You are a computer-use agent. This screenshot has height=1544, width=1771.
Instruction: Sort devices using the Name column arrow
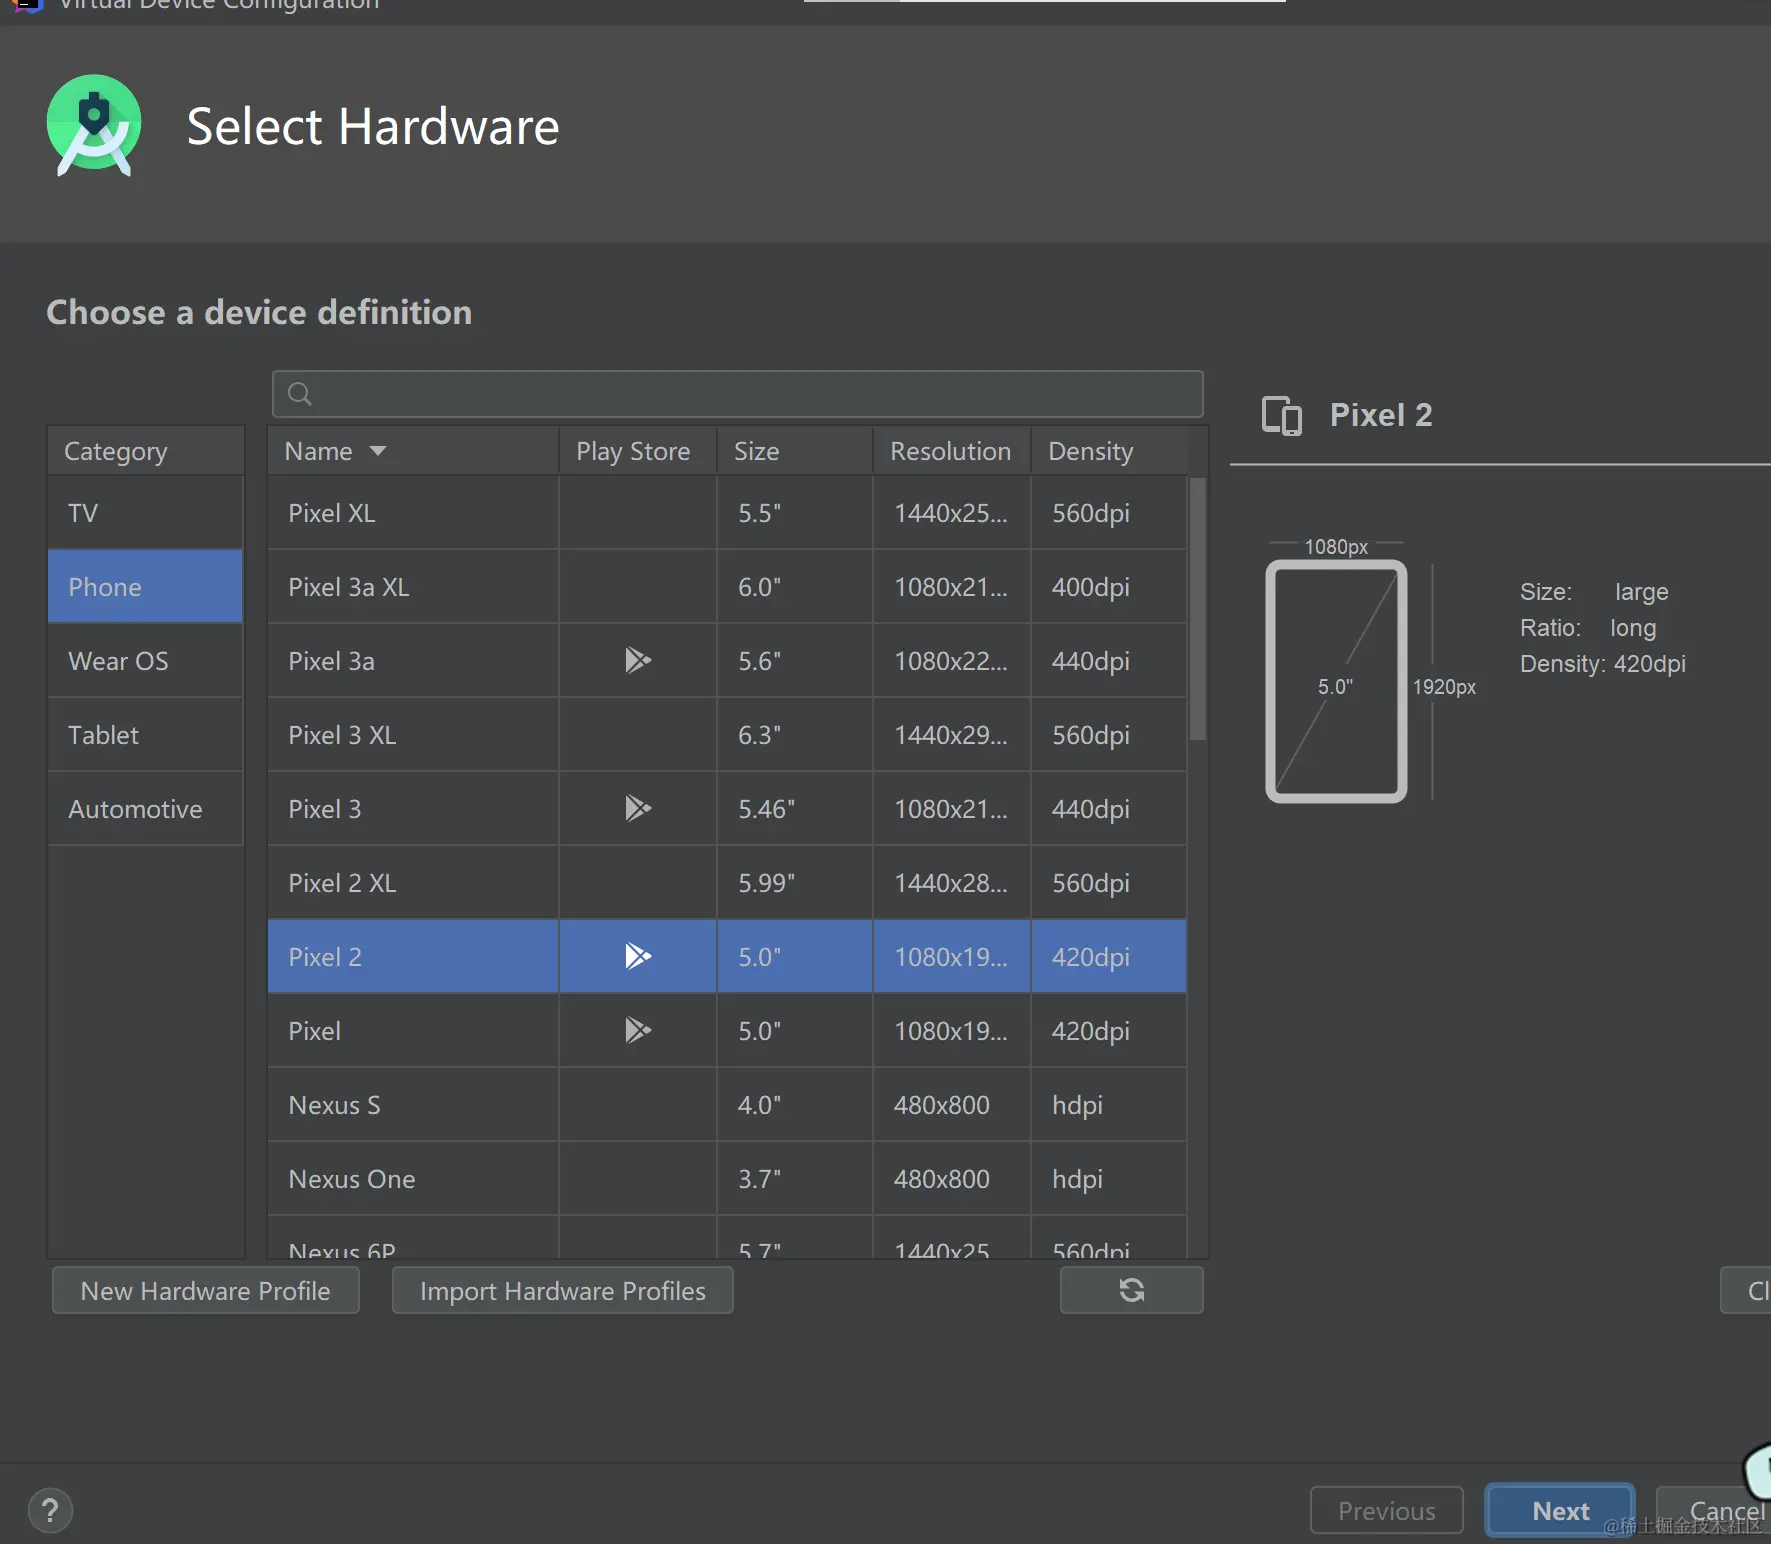(x=378, y=451)
